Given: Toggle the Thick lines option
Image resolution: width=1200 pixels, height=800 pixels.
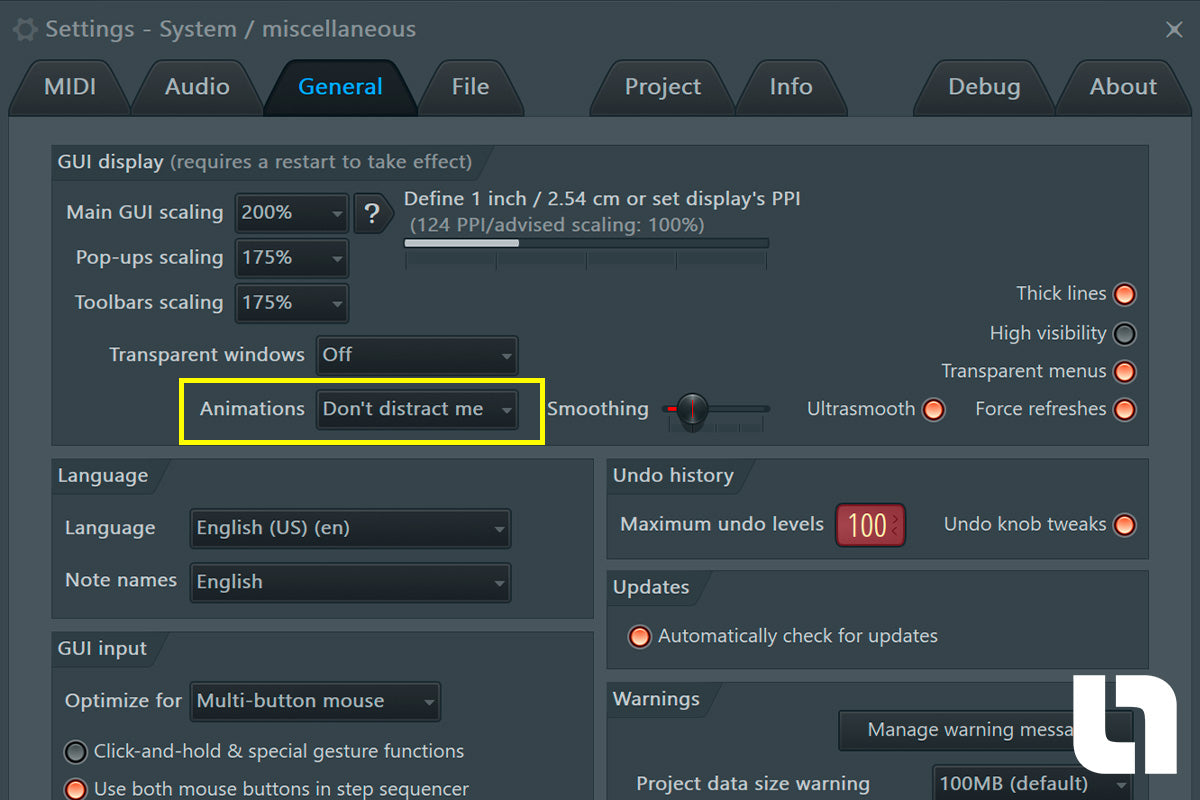Looking at the screenshot, I should pyautogui.click(x=1124, y=295).
